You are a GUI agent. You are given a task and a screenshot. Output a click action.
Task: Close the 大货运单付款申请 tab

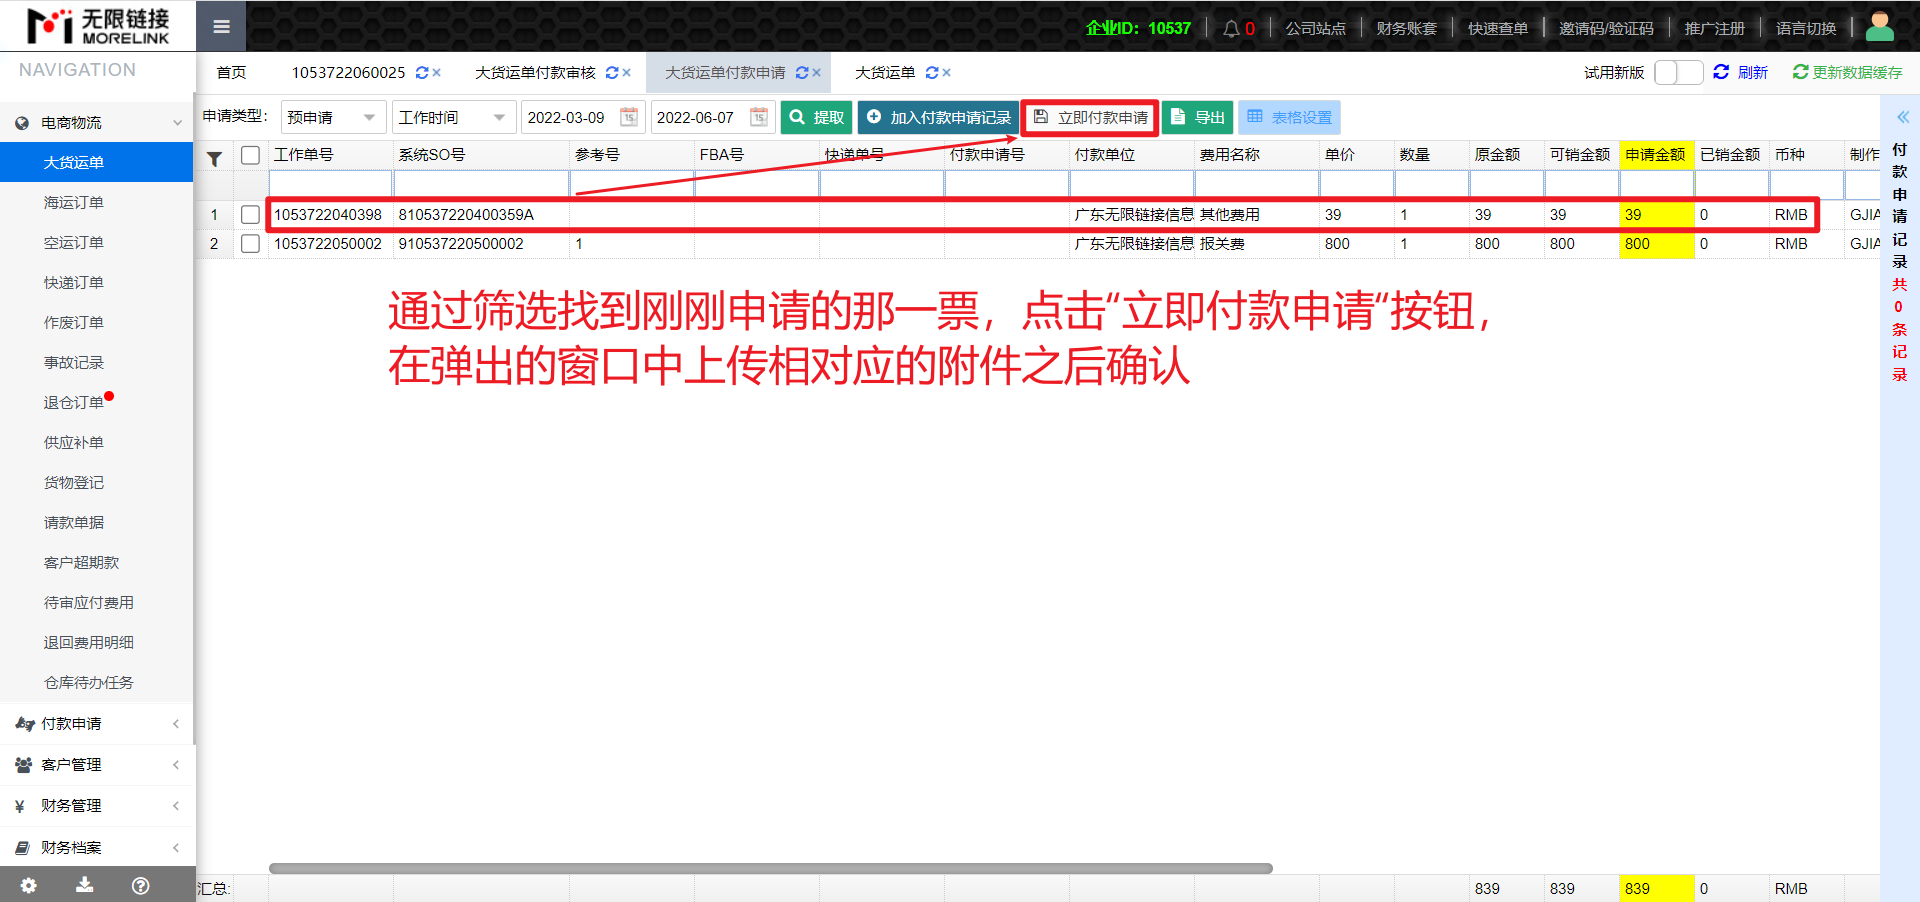pyautogui.click(x=817, y=72)
